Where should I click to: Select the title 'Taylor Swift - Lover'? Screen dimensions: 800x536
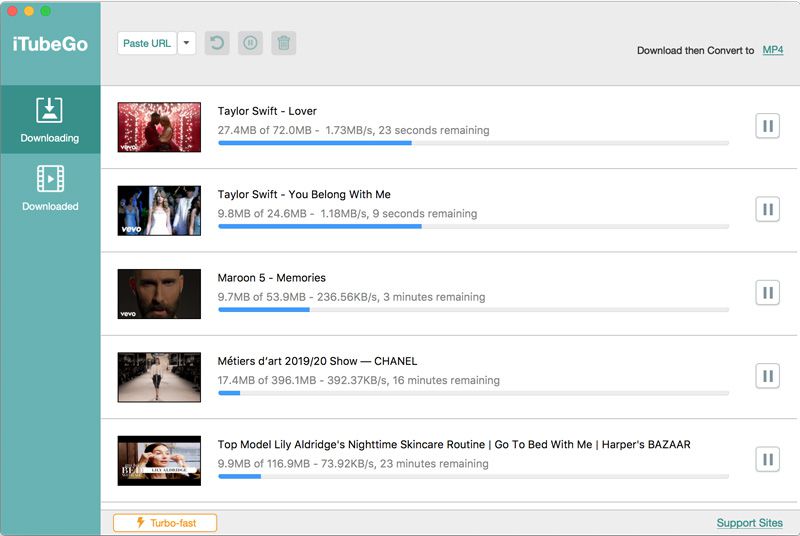(x=267, y=111)
